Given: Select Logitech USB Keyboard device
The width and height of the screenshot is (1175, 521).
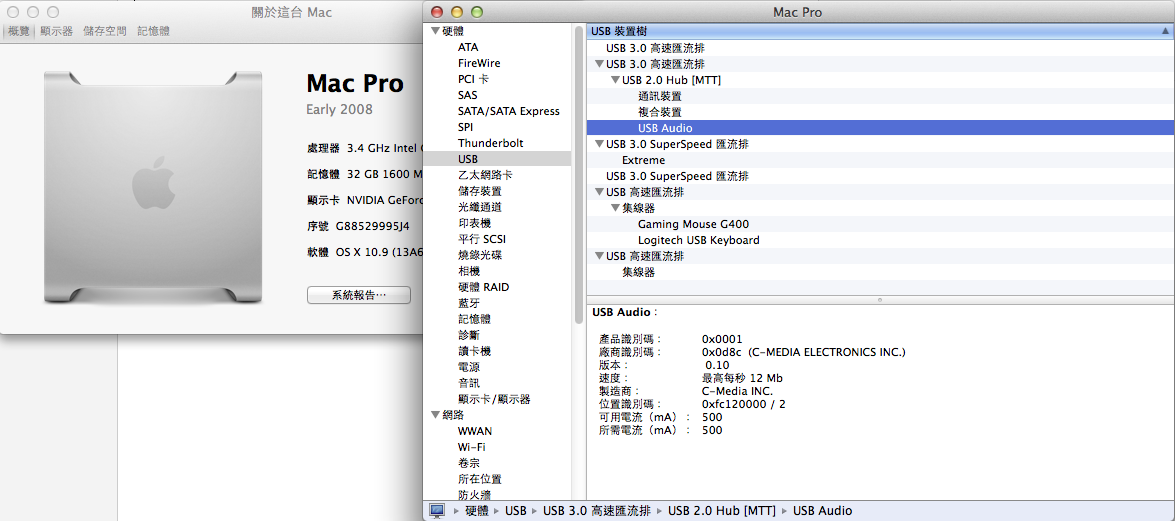Looking at the screenshot, I should point(698,240).
